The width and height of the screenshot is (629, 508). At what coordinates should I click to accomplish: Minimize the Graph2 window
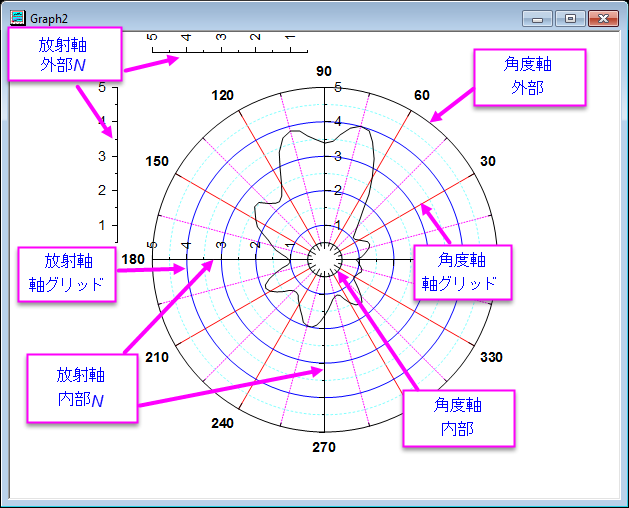538,19
